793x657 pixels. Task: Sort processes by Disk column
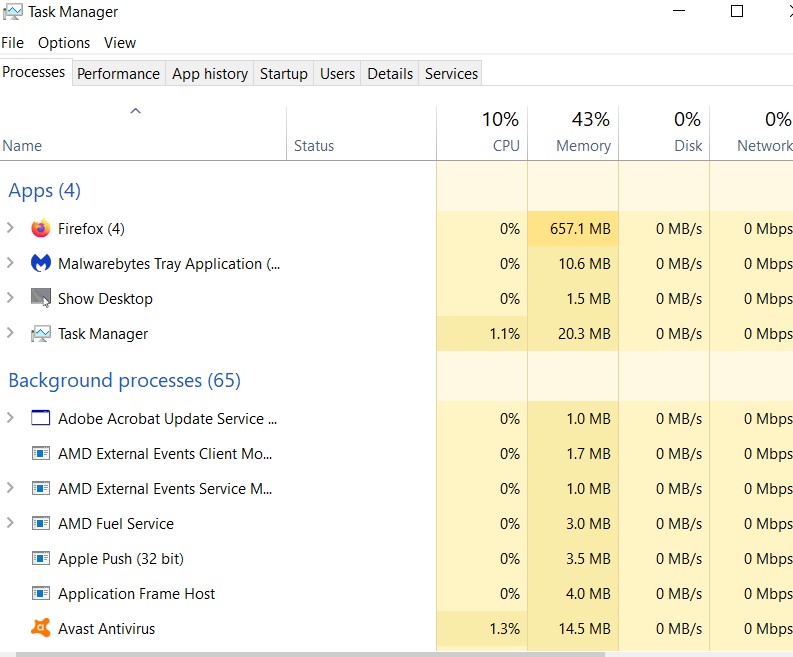click(x=664, y=133)
